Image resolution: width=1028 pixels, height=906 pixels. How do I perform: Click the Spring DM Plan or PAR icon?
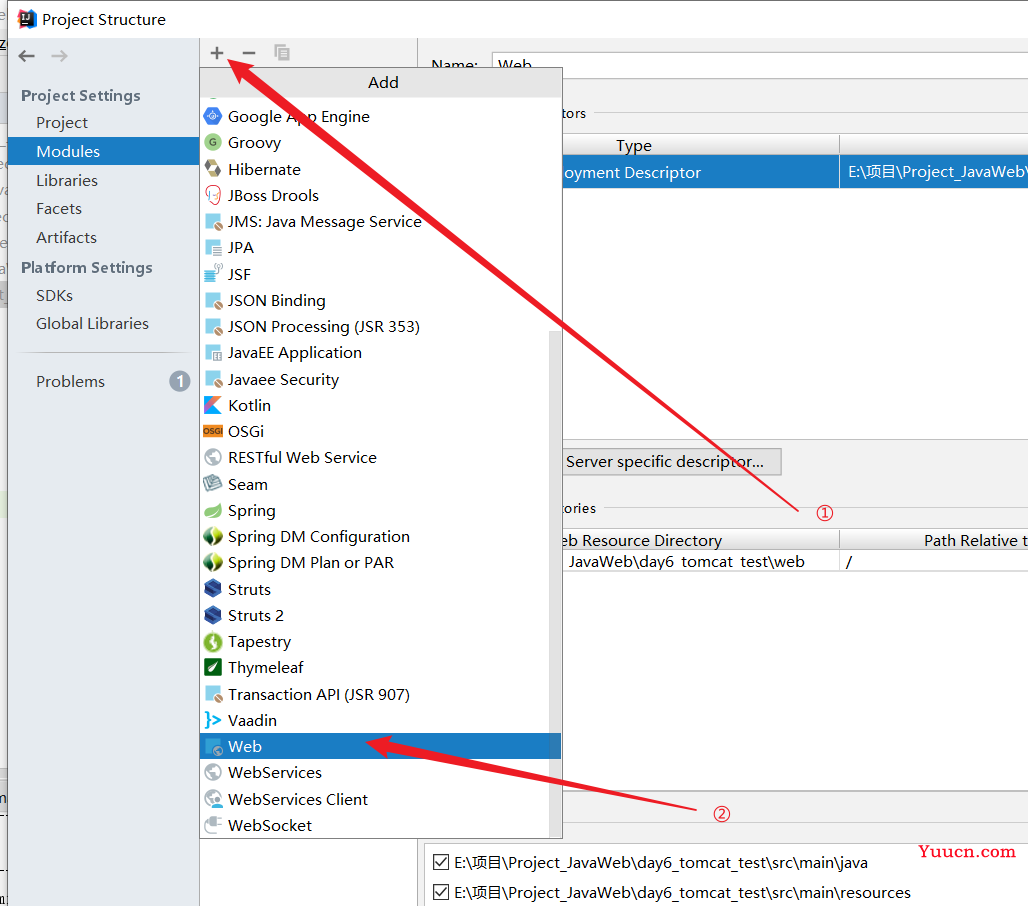pyautogui.click(x=213, y=562)
